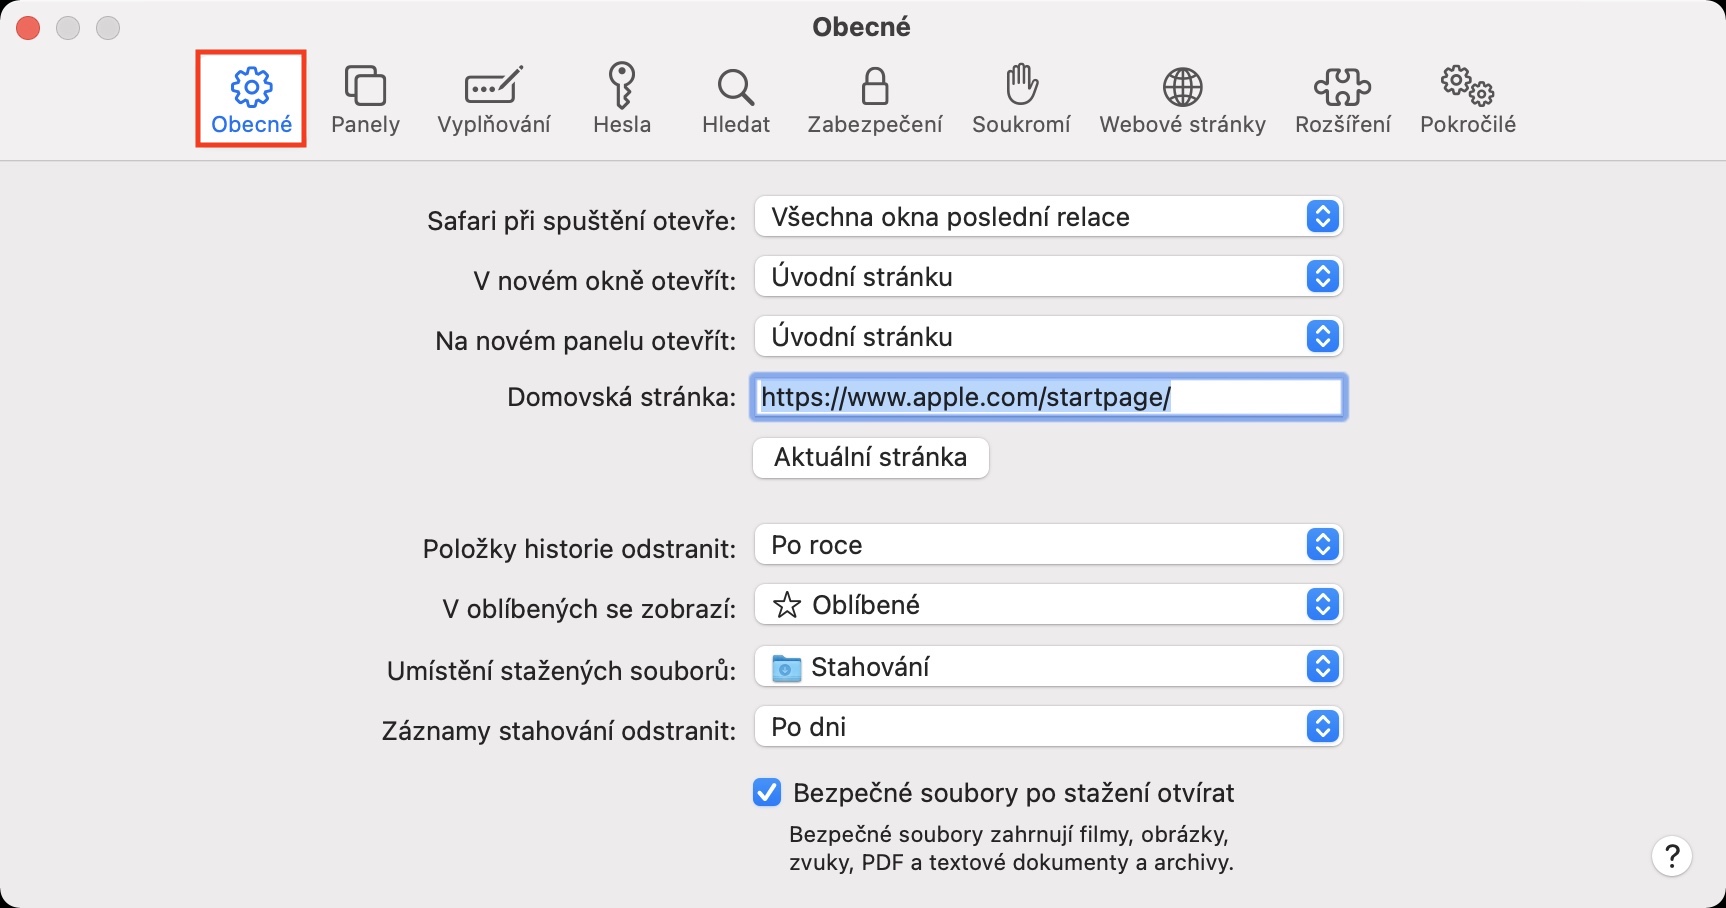1726x908 pixels.
Task: Click the Domovská stránka URL field
Action: pyautogui.click(x=1048, y=397)
